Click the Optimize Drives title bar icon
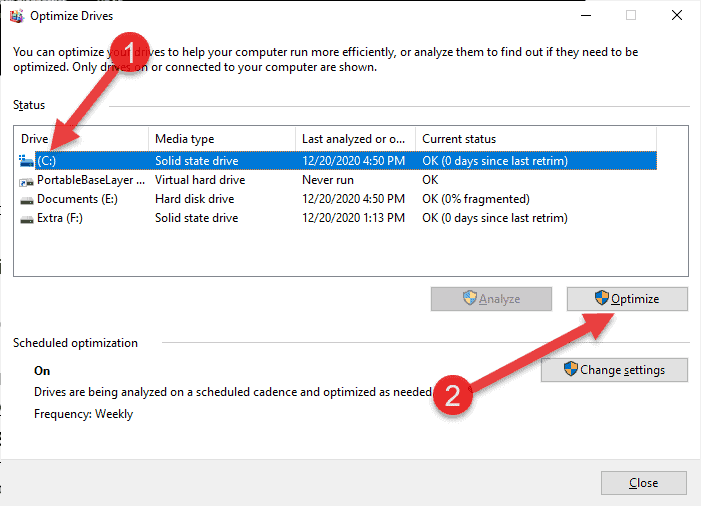701x506 pixels. click(17, 16)
